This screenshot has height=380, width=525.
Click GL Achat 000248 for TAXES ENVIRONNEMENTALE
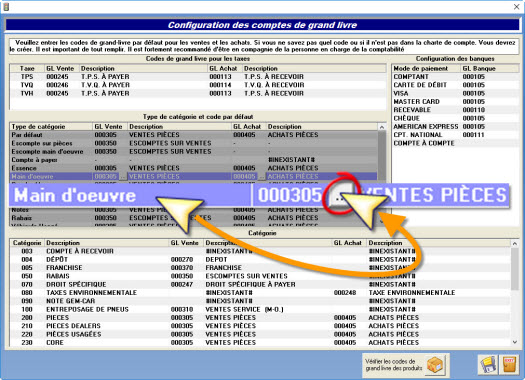(x=345, y=293)
